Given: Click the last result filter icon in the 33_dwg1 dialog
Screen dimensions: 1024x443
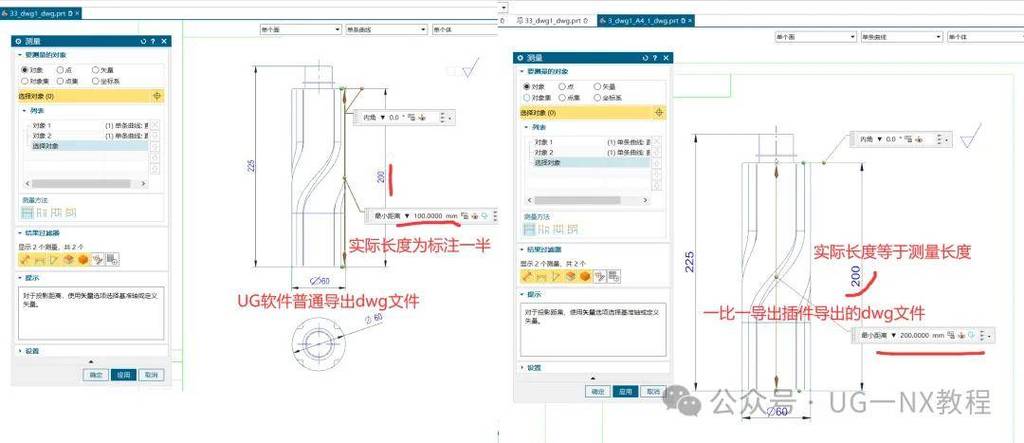Looking at the screenshot, I should click(112, 259).
